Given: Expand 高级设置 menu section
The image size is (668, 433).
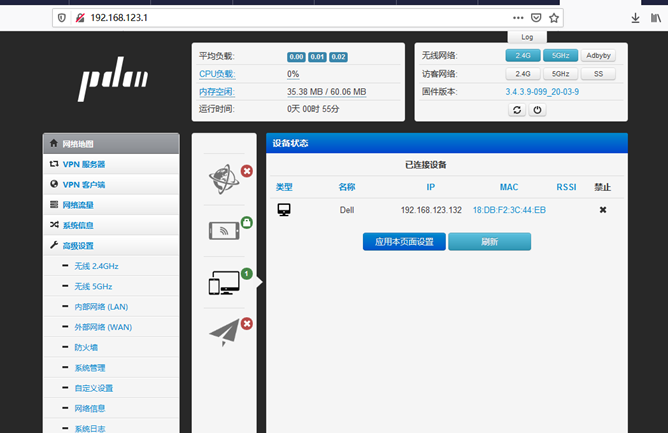Looking at the screenshot, I should point(111,246).
